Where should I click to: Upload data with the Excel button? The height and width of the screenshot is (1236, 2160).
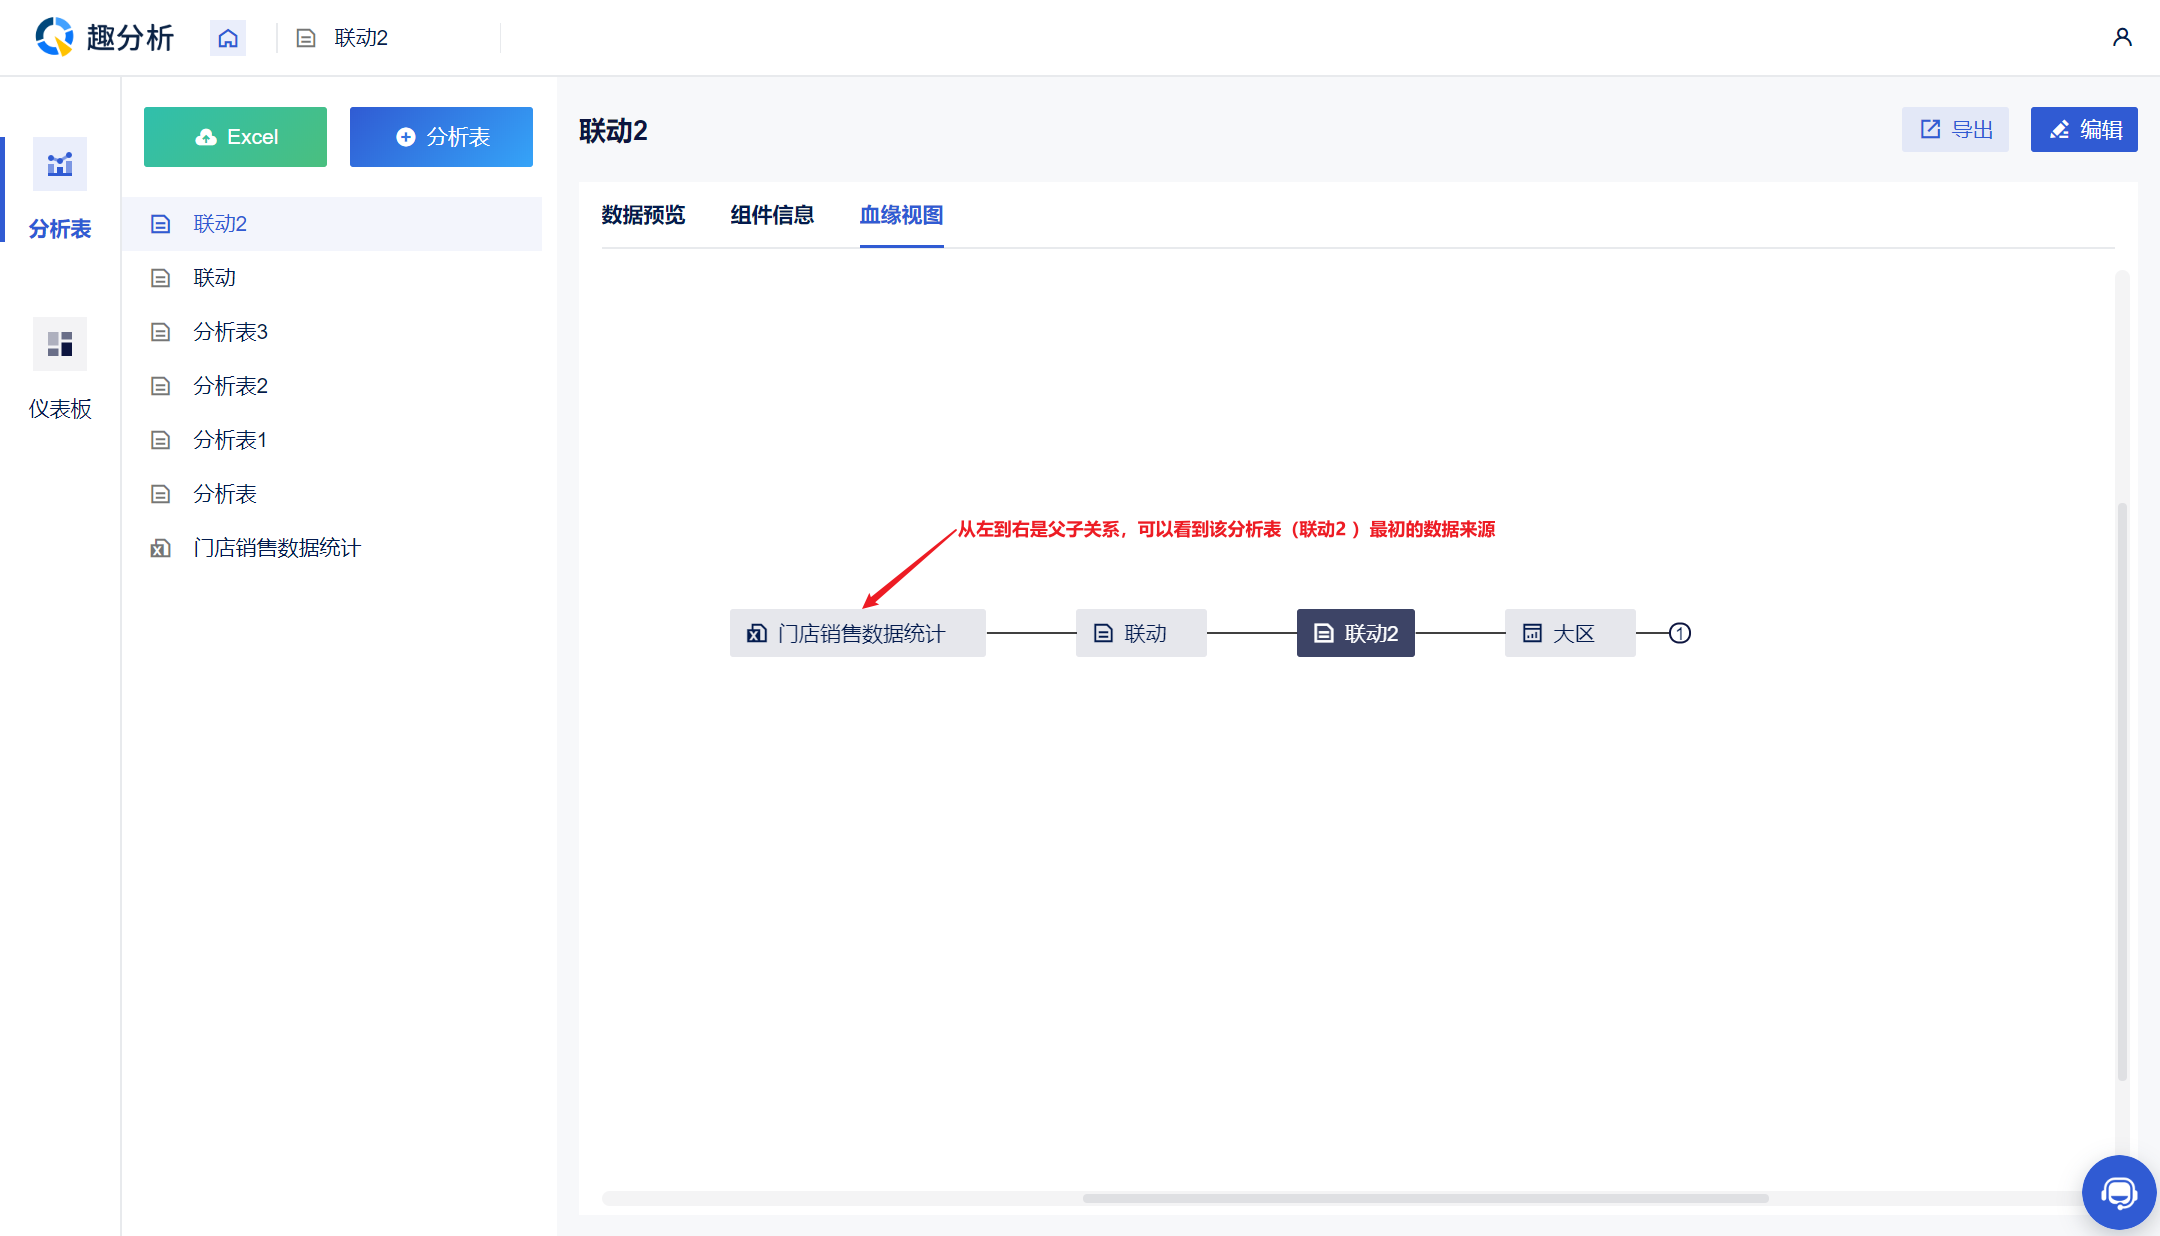235,137
